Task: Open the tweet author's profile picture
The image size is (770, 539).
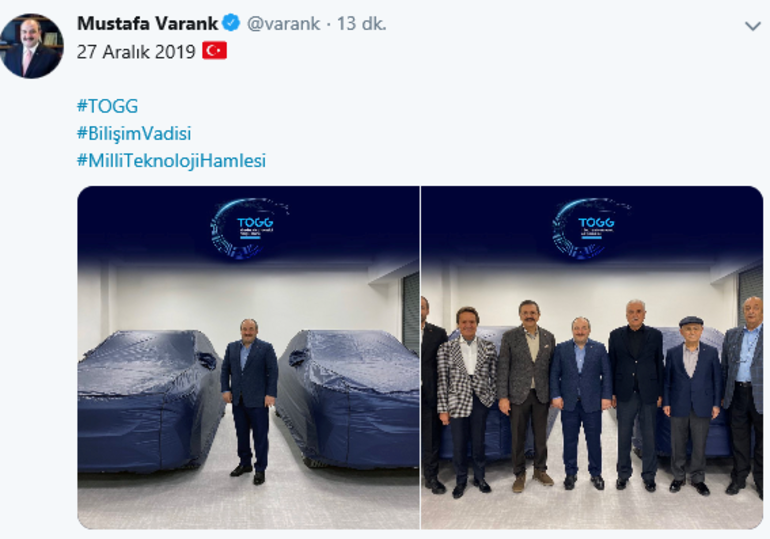Action: point(31,46)
